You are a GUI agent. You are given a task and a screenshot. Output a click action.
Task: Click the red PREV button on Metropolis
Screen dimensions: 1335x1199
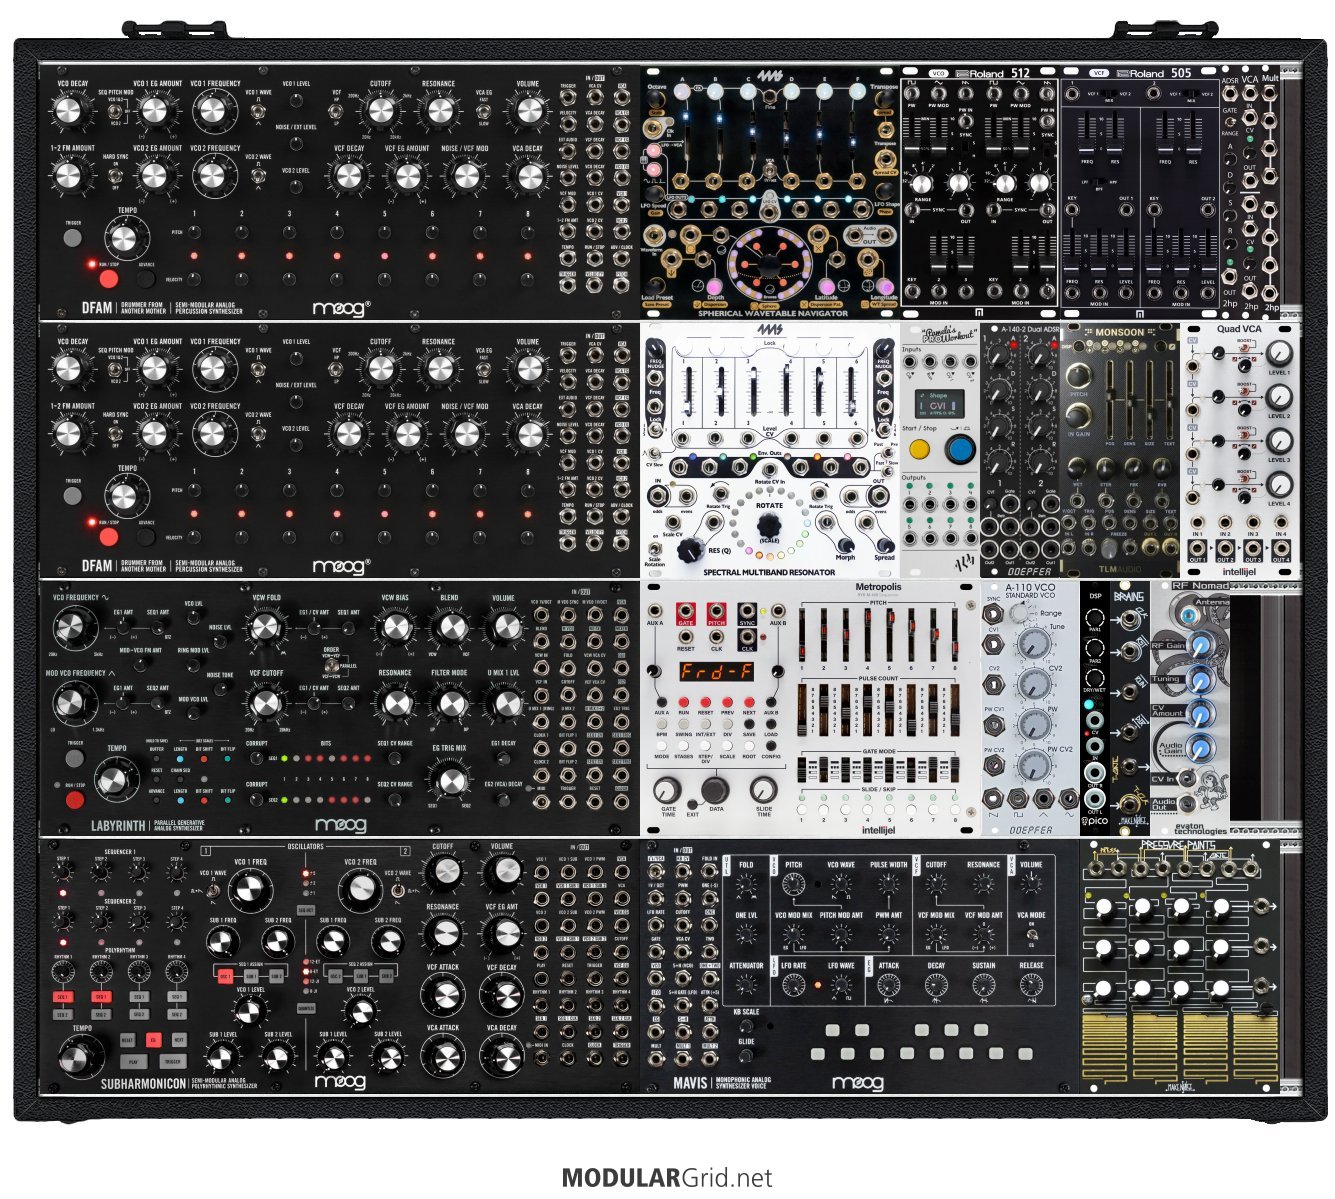click(727, 703)
